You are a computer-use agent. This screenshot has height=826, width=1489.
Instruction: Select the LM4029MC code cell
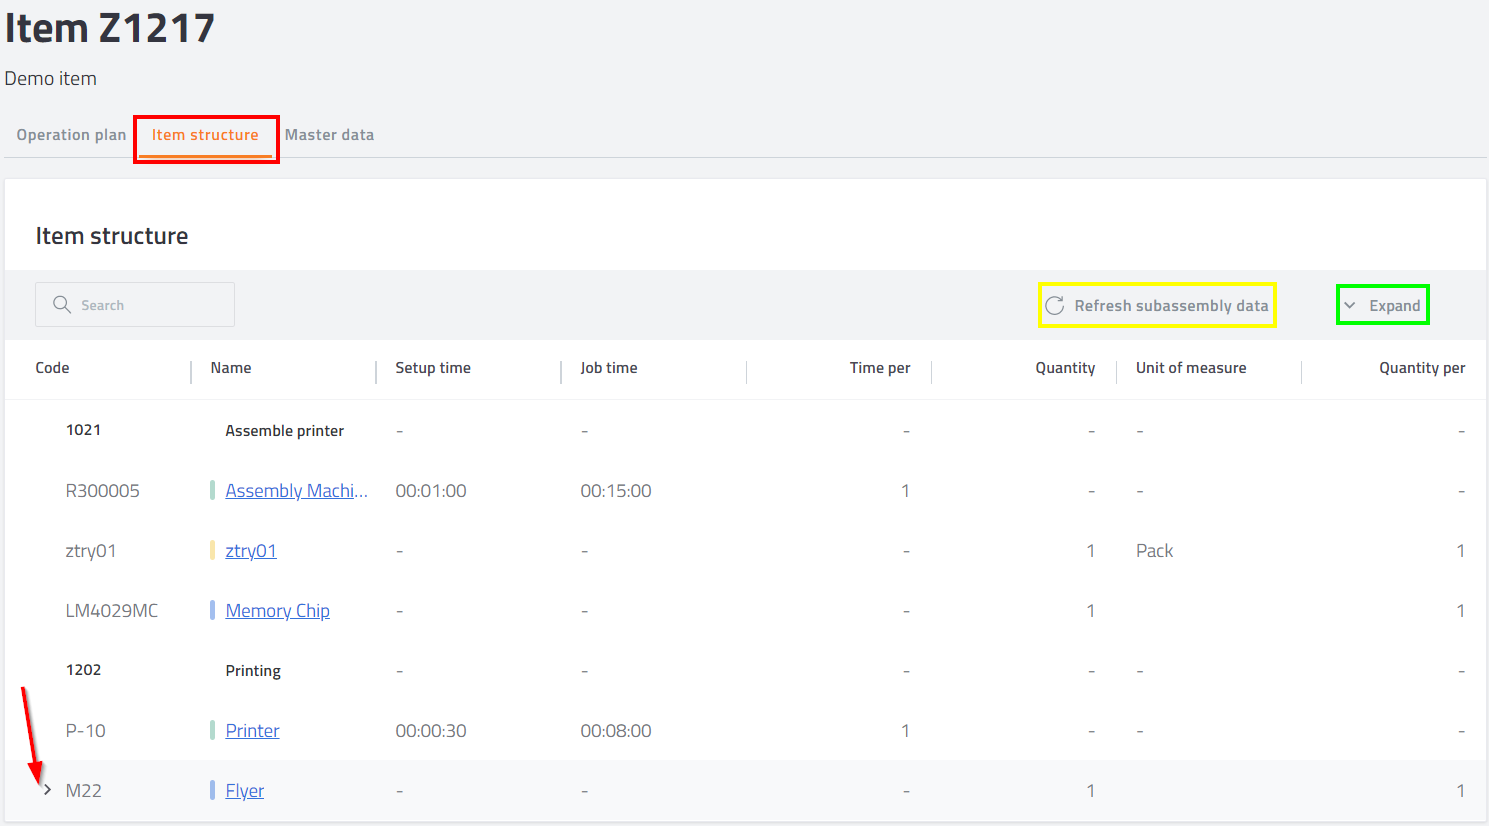click(x=112, y=611)
